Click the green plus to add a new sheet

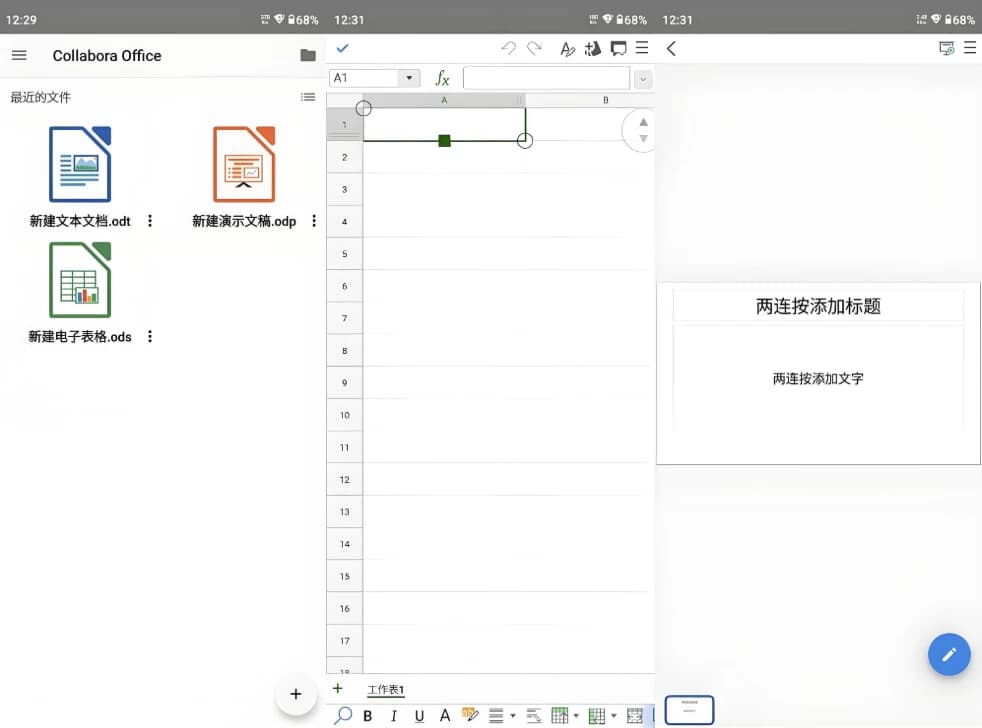(x=337, y=689)
